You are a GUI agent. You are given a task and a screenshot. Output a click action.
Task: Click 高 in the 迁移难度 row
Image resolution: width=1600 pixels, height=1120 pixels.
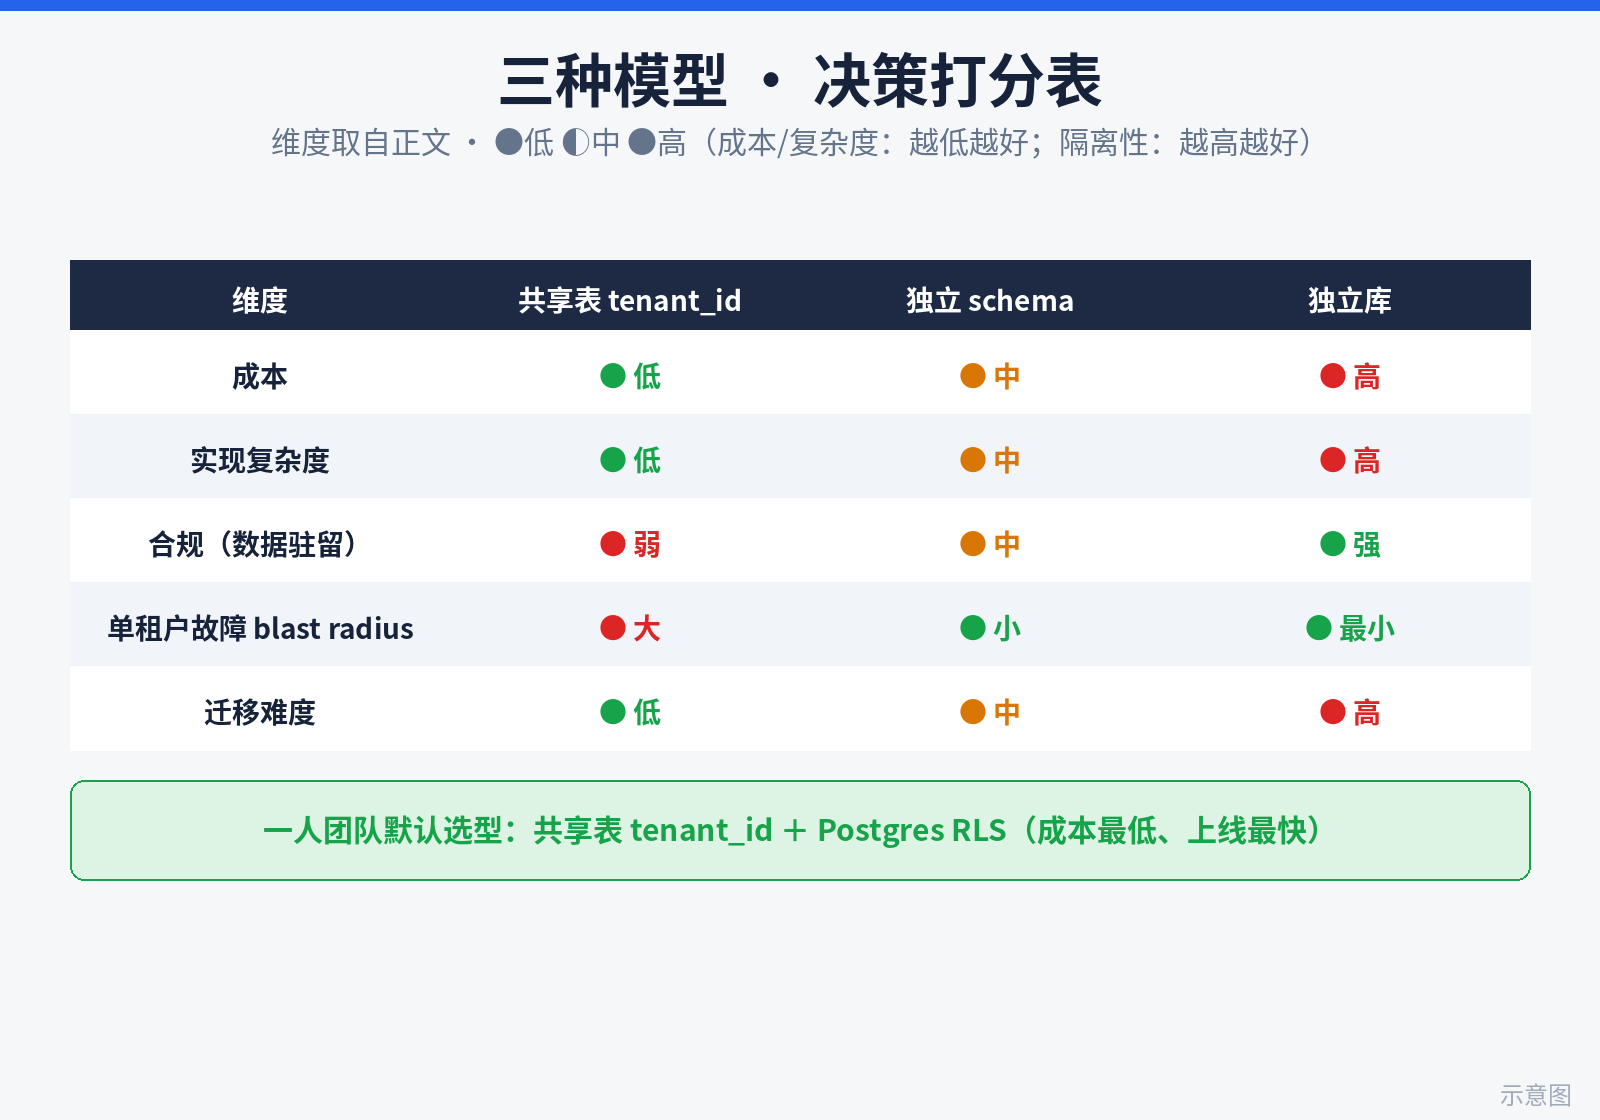point(1350,712)
